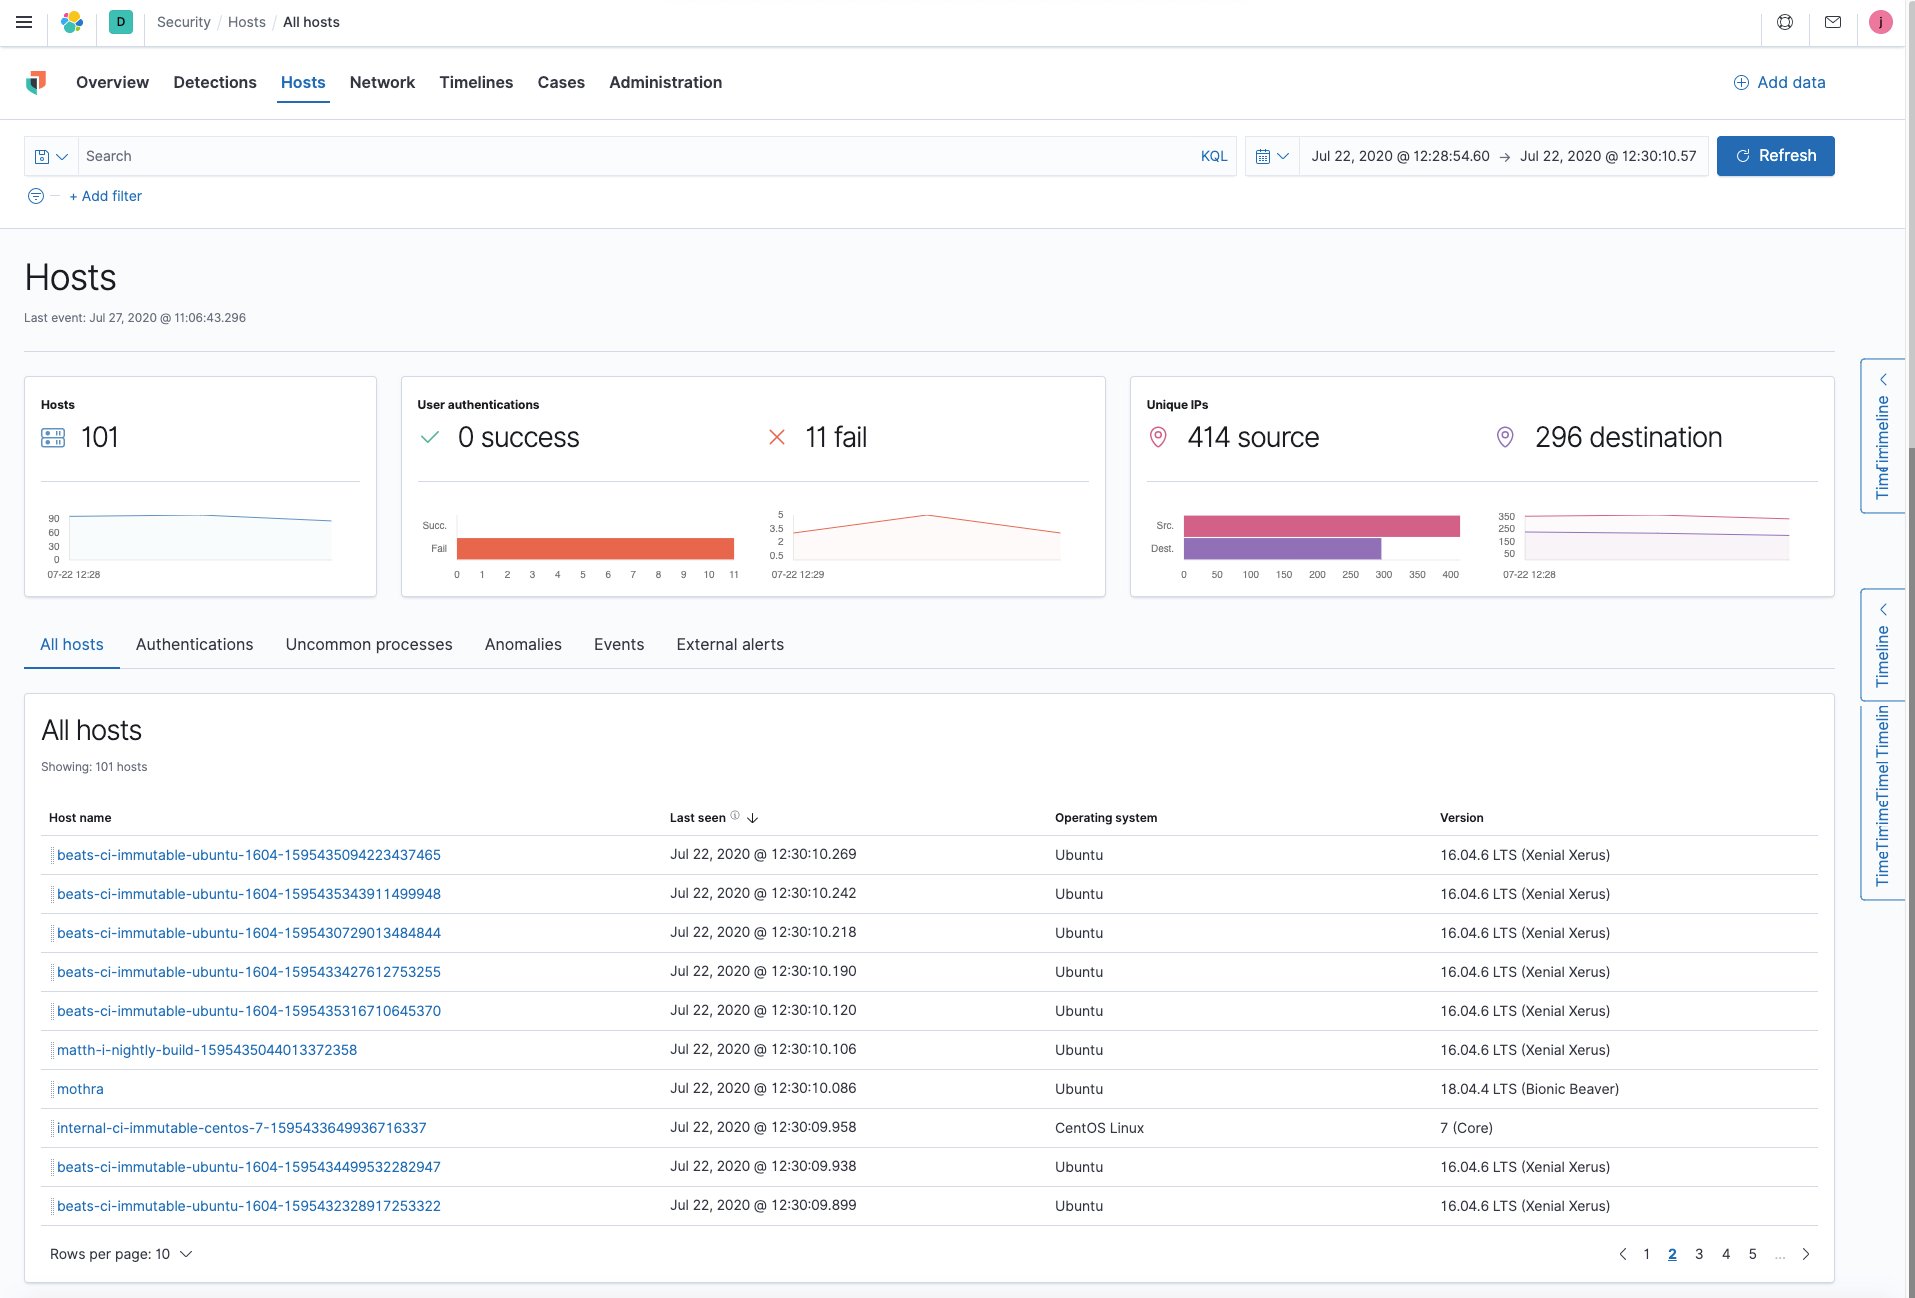The image size is (1915, 1298).
Task: Sort by Last seen arrow
Action: pyautogui.click(x=753, y=818)
